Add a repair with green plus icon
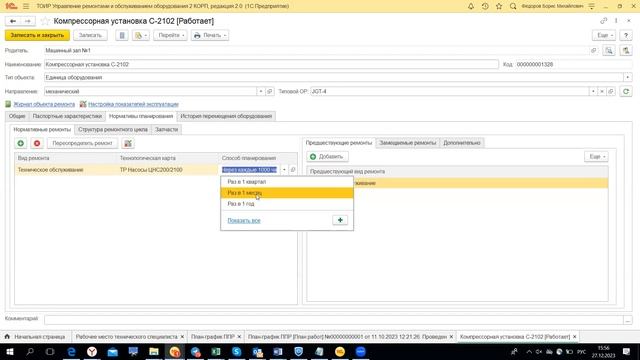 (20, 143)
